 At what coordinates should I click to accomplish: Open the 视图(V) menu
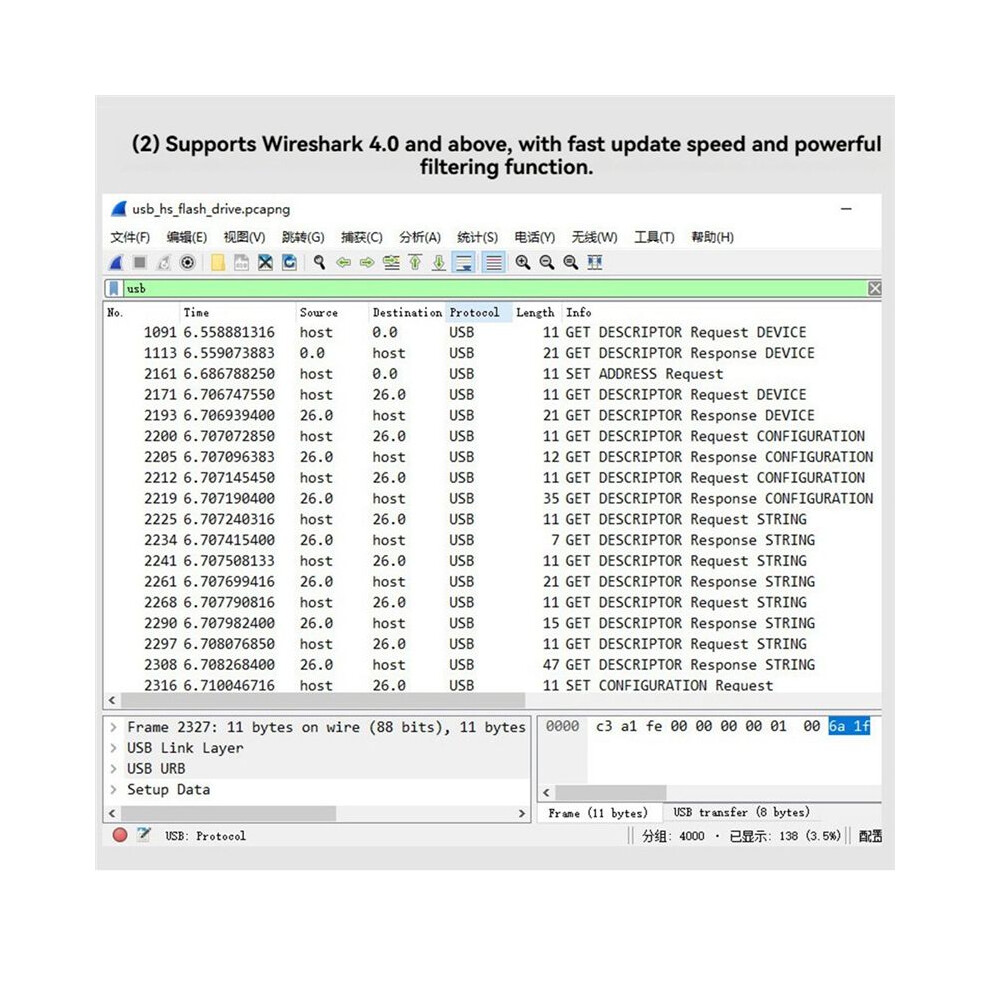244,237
